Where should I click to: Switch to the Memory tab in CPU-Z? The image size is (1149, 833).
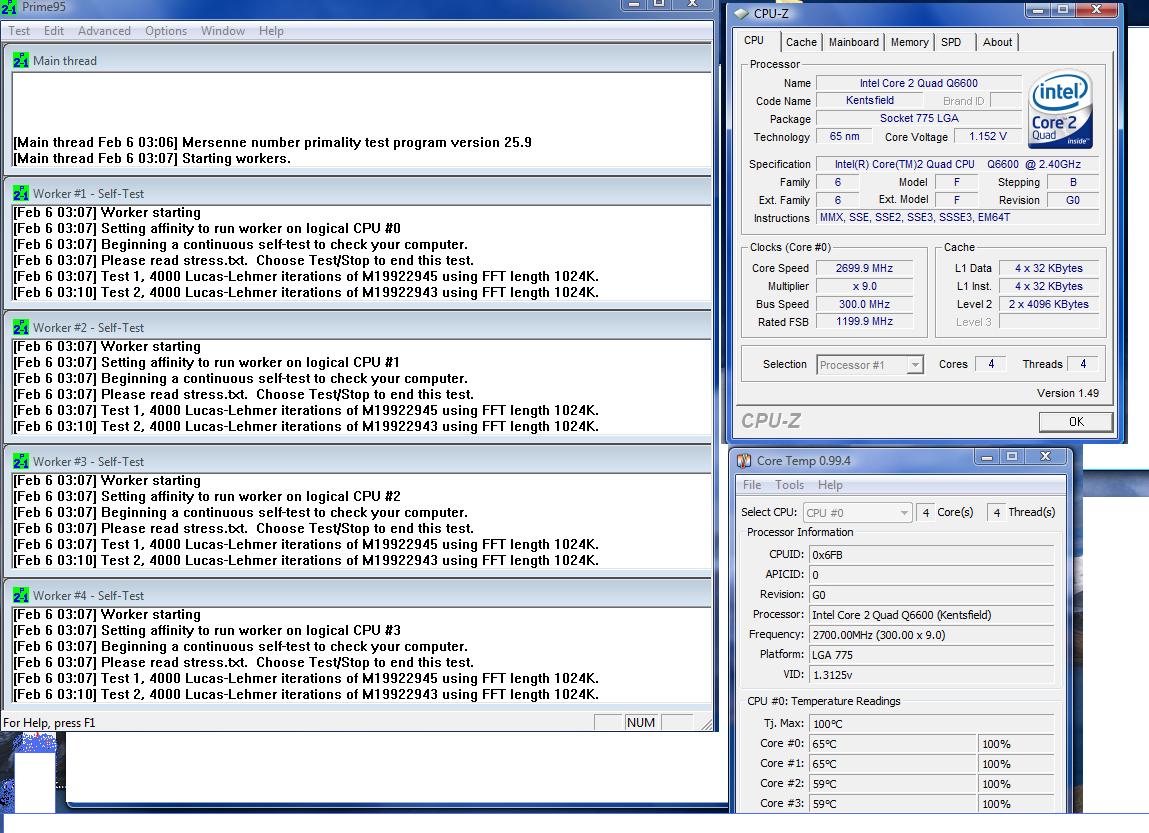tap(909, 42)
